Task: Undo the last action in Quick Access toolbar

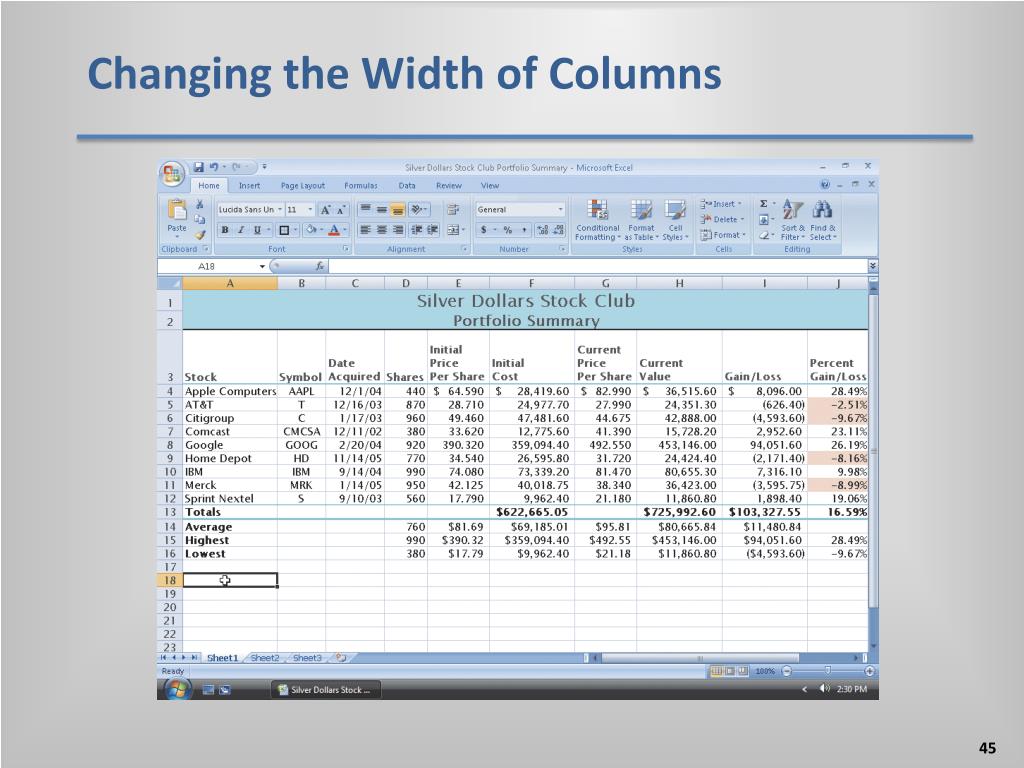Action: tap(214, 167)
